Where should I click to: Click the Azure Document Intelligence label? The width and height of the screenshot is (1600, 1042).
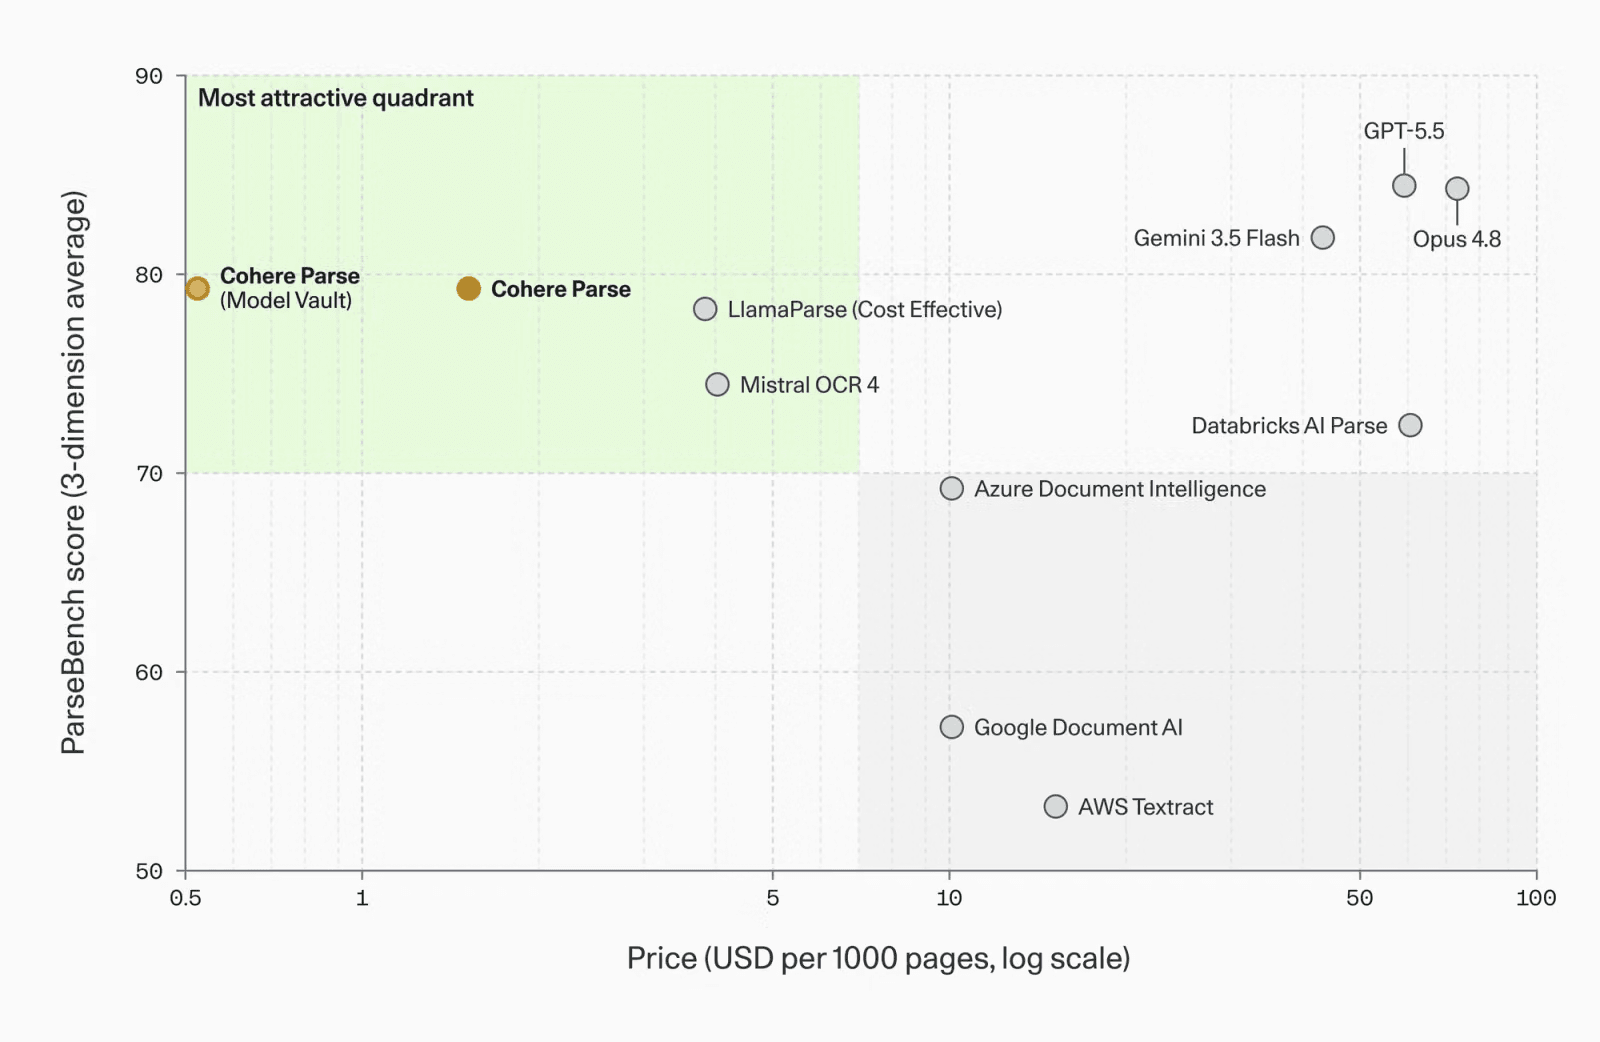(1120, 489)
